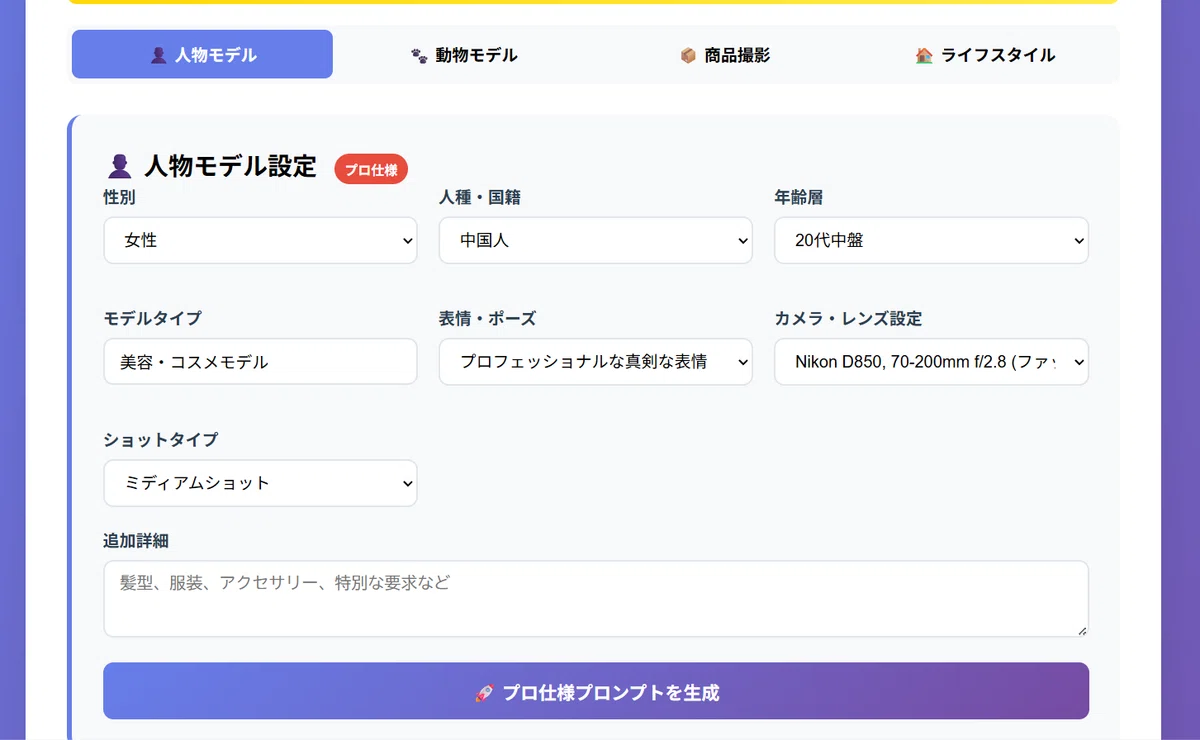Click the カメラ・レンズ設定 label
Viewport: 1200px width, 740px height.
tap(848, 319)
